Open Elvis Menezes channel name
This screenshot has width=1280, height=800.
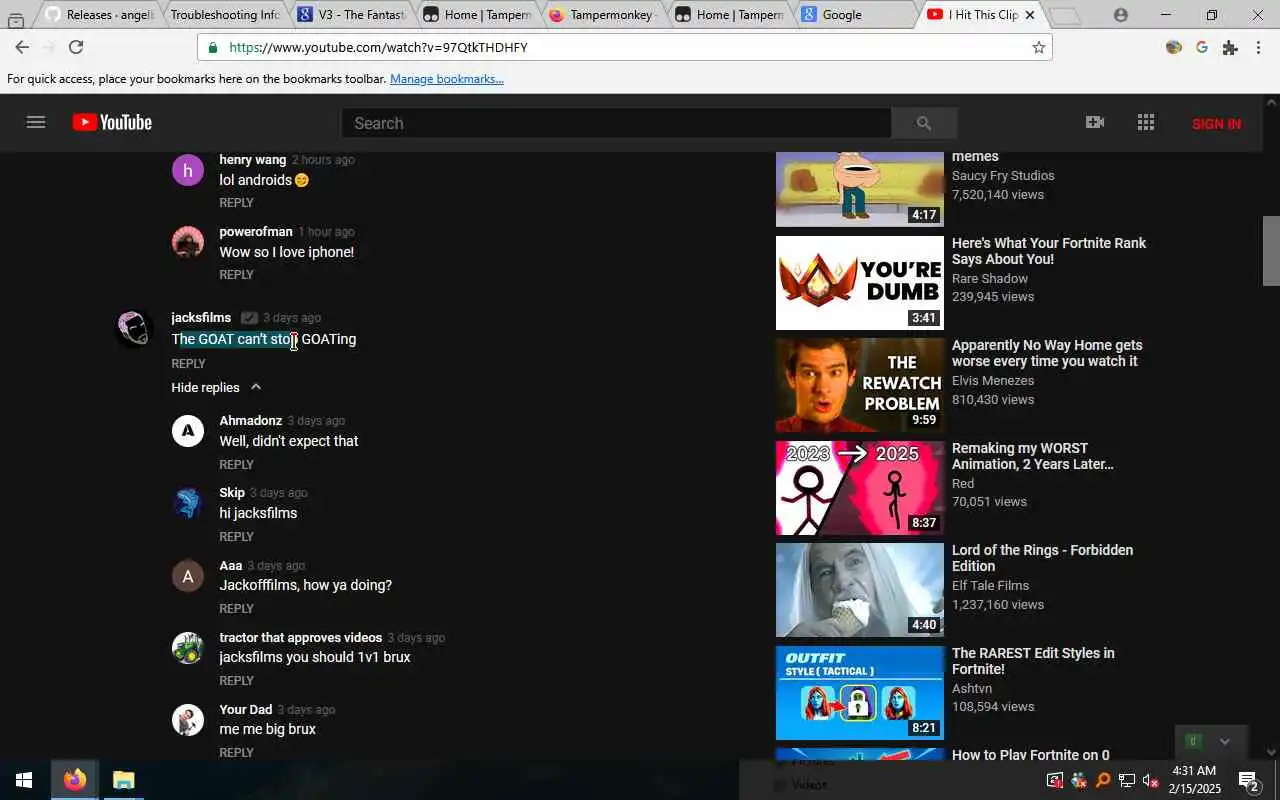993,381
